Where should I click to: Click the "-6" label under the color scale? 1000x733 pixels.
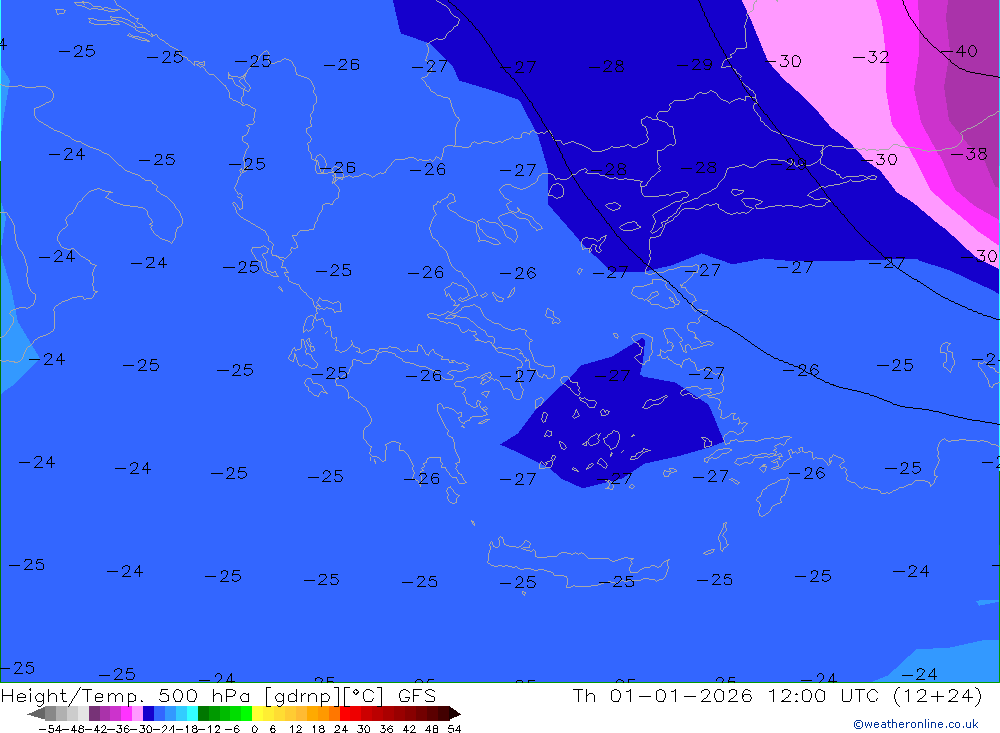point(232,729)
